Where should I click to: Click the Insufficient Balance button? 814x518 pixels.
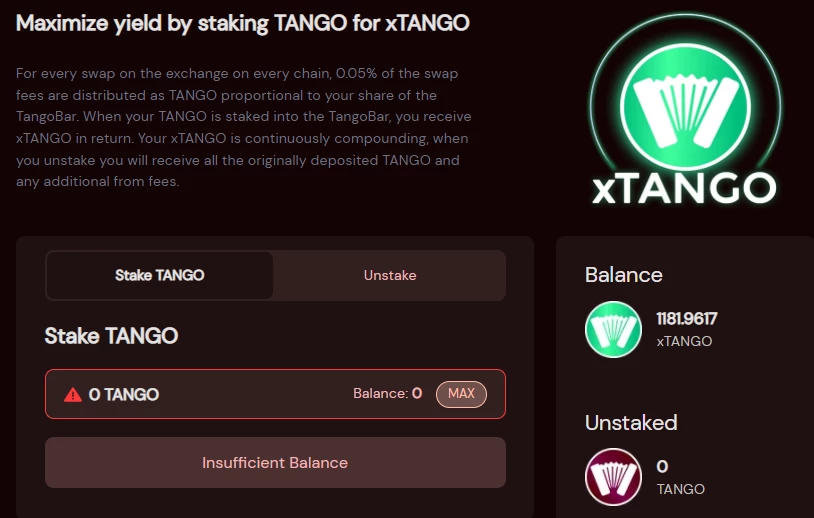click(275, 462)
